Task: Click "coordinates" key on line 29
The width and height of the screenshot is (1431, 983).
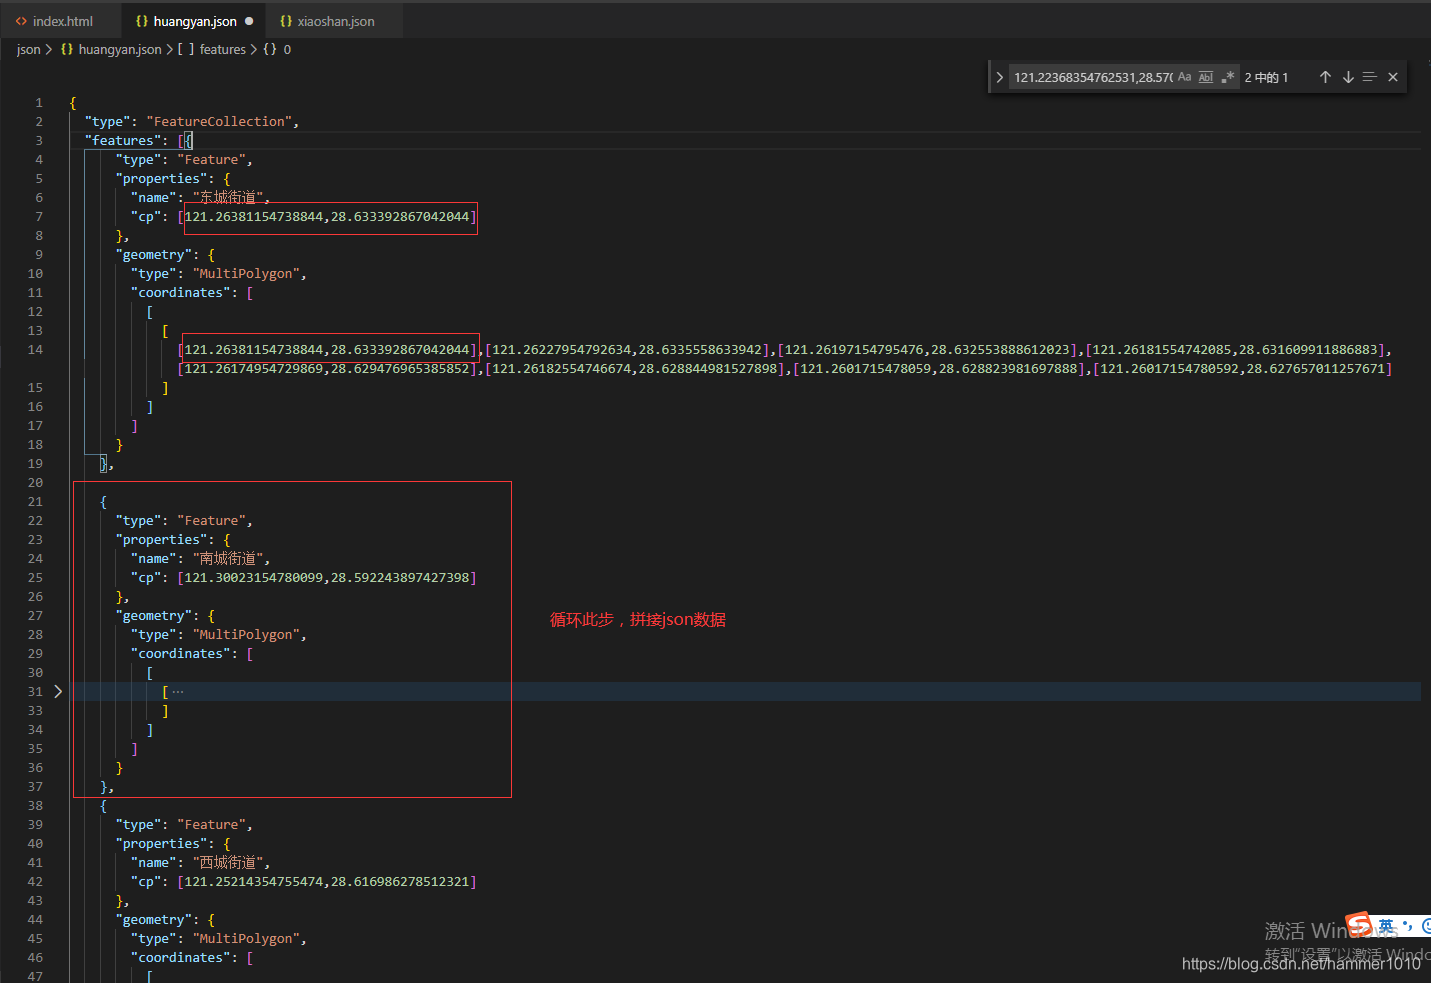Action: point(181,653)
